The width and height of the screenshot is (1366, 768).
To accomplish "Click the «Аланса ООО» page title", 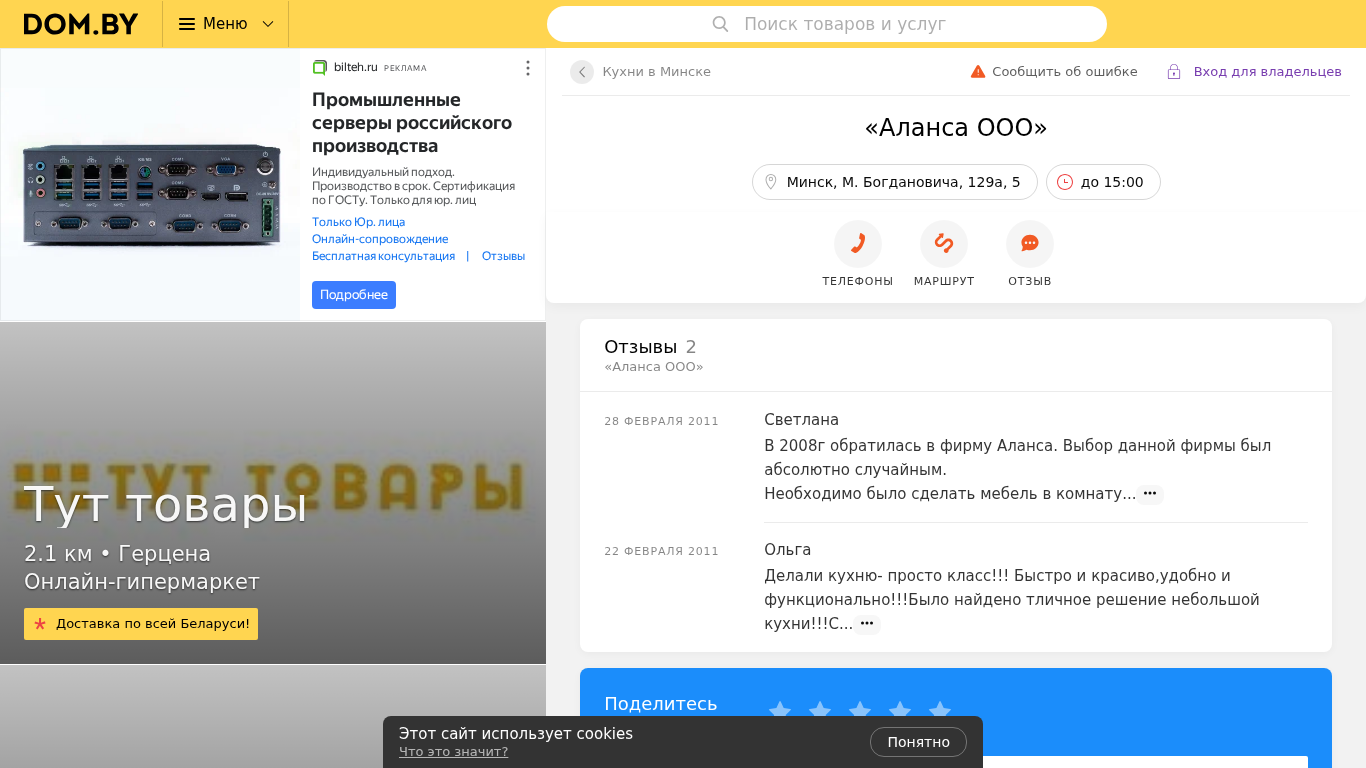I will pyautogui.click(x=956, y=128).
